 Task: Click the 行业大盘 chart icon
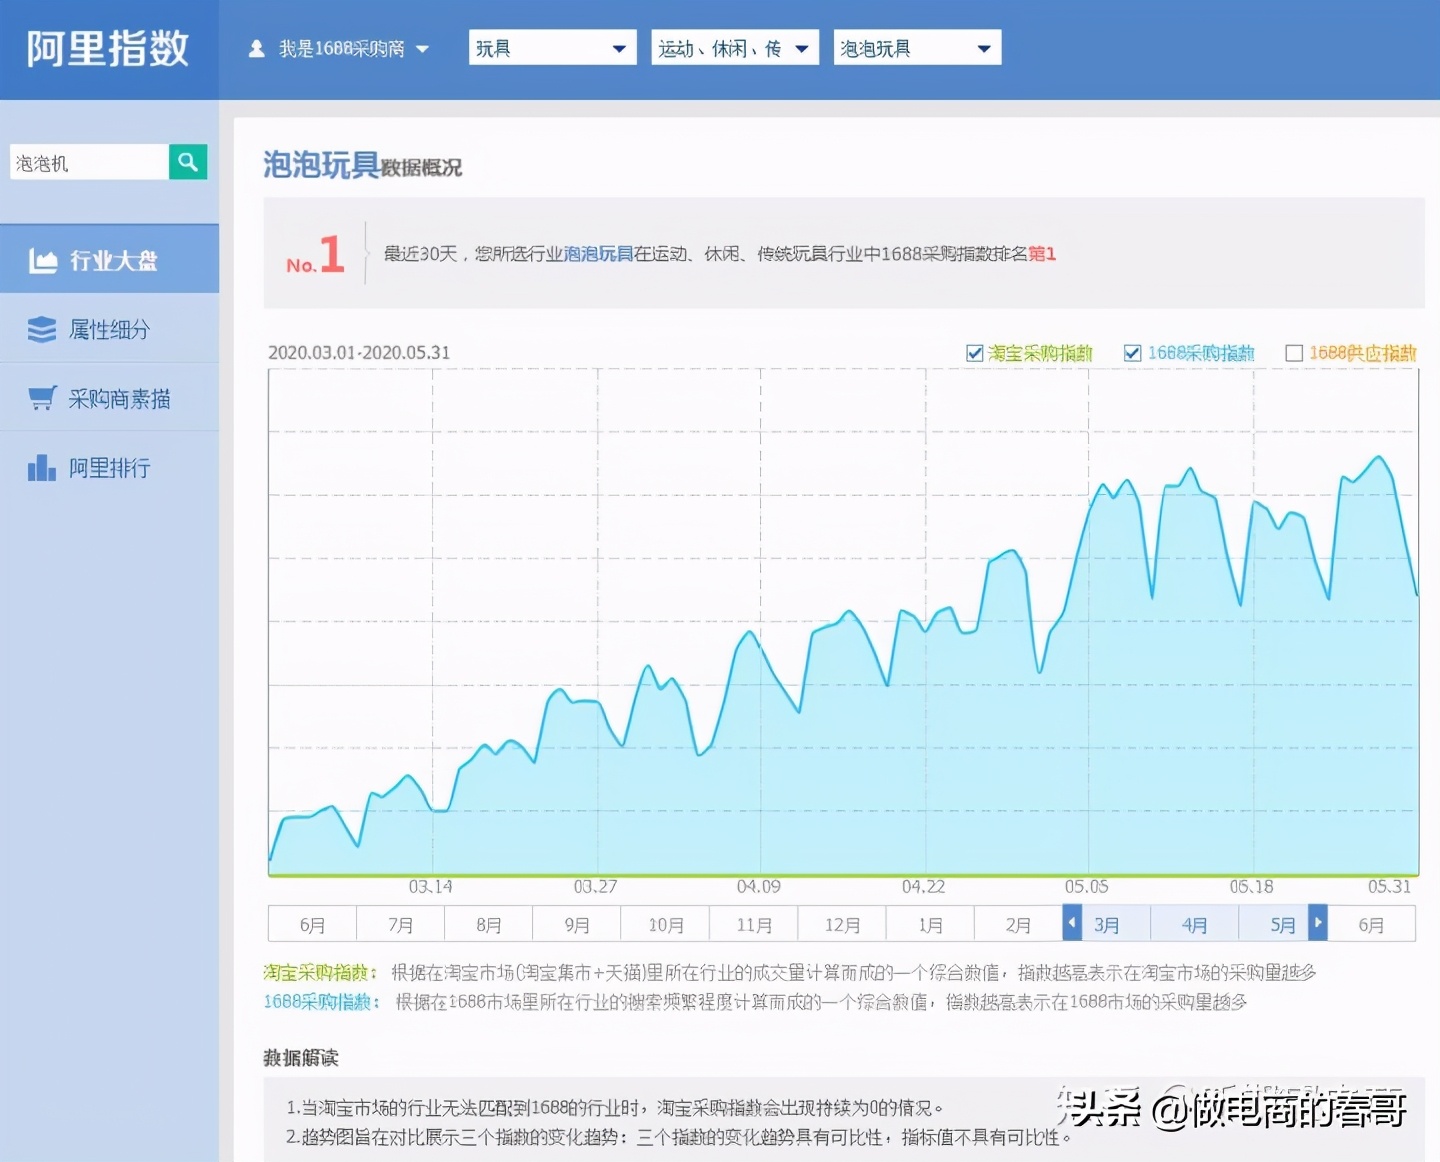point(43,261)
